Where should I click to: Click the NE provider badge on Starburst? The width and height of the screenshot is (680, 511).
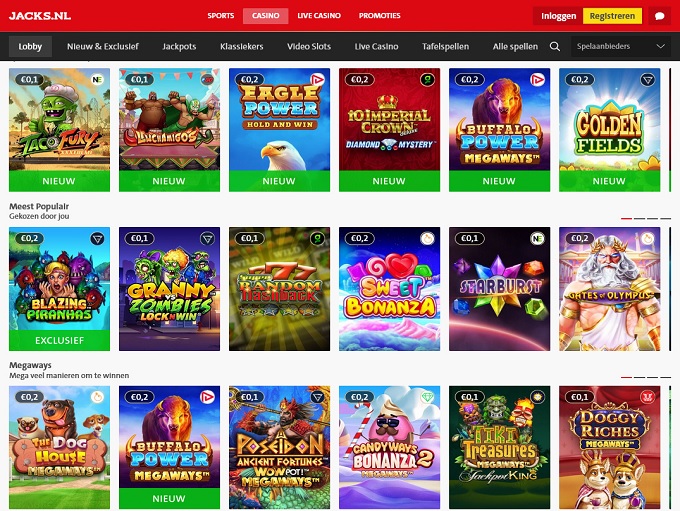point(537,239)
